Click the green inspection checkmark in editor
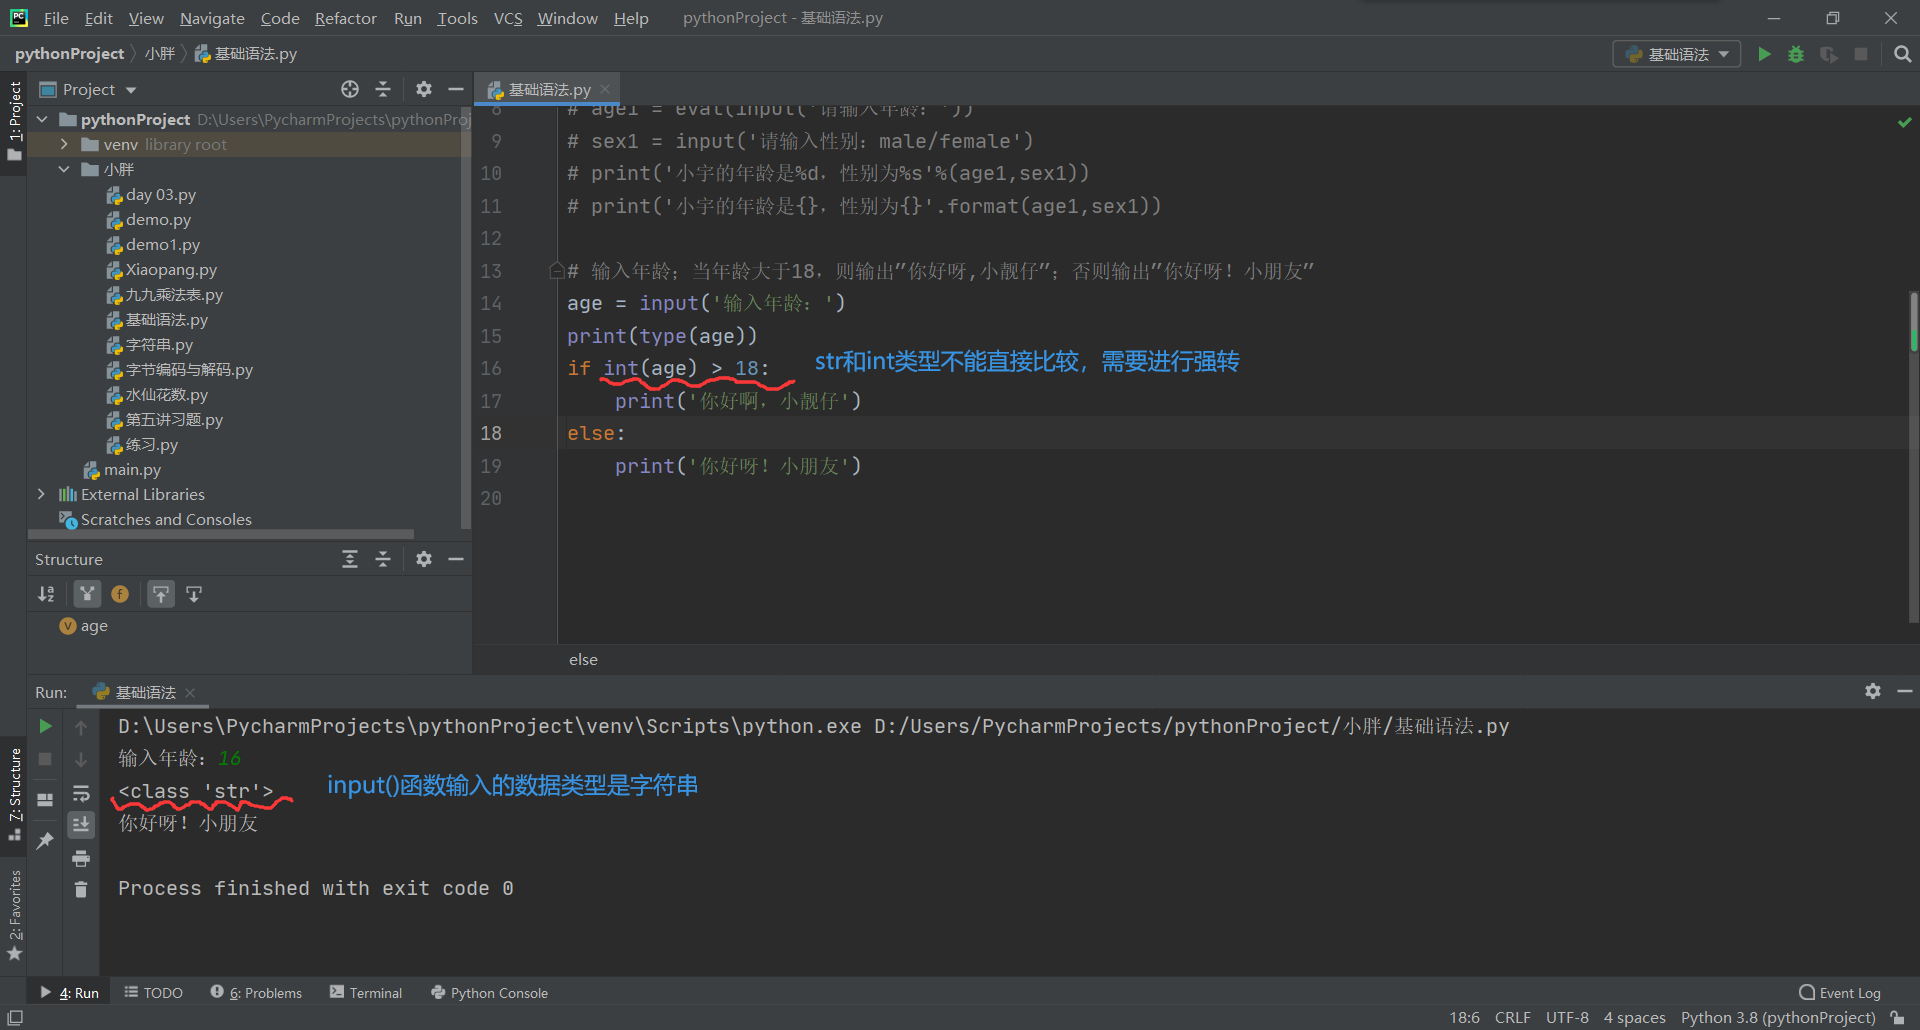Screen dimensions: 1920x1030 click(x=1904, y=122)
